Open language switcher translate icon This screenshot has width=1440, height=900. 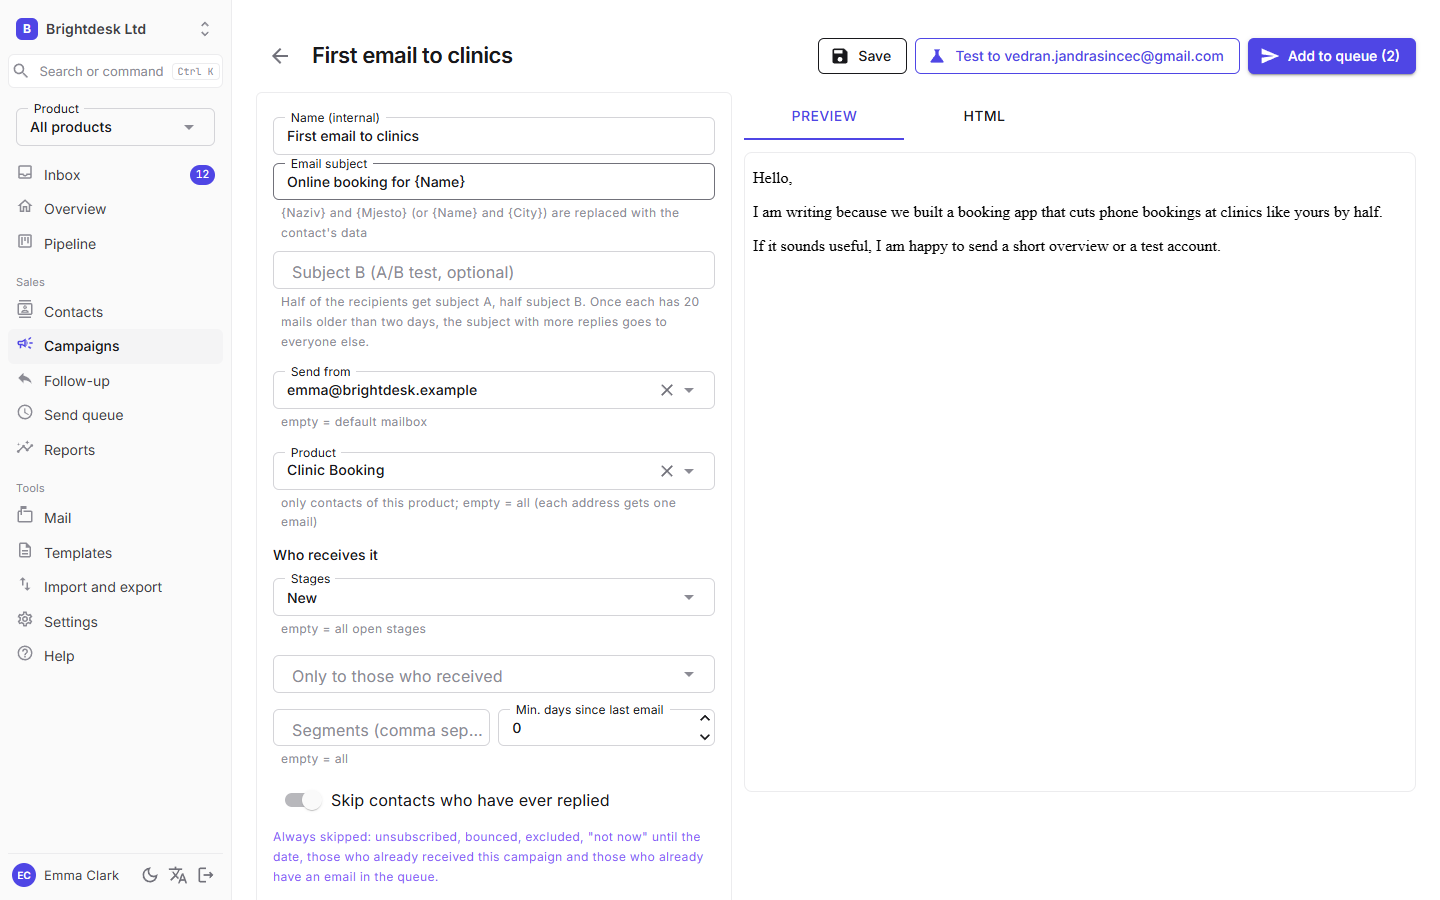[x=178, y=875]
